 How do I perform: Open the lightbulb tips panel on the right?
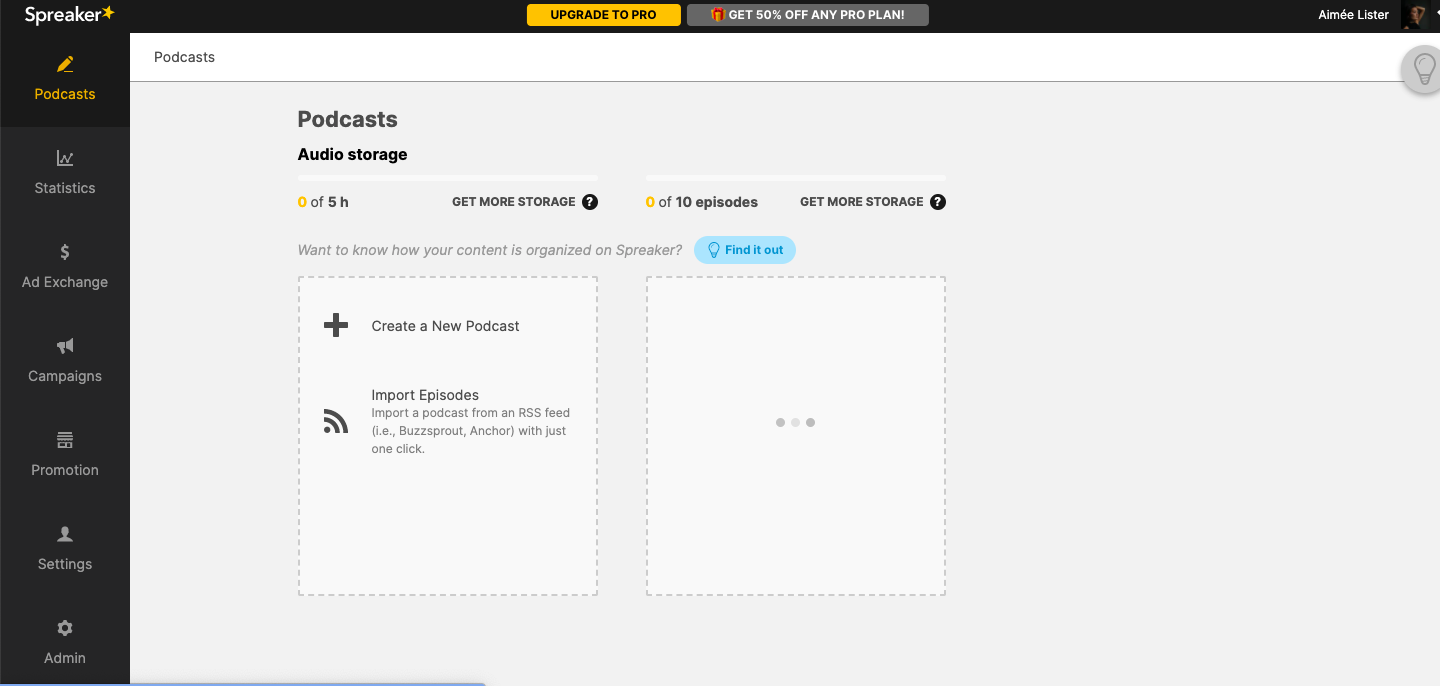pos(1425,70)
